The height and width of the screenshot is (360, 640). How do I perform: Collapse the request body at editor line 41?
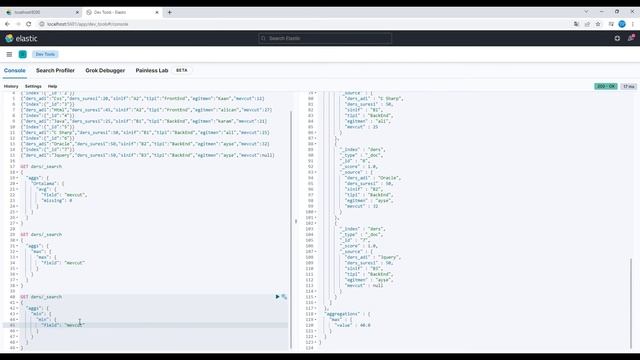coord(17,302)
